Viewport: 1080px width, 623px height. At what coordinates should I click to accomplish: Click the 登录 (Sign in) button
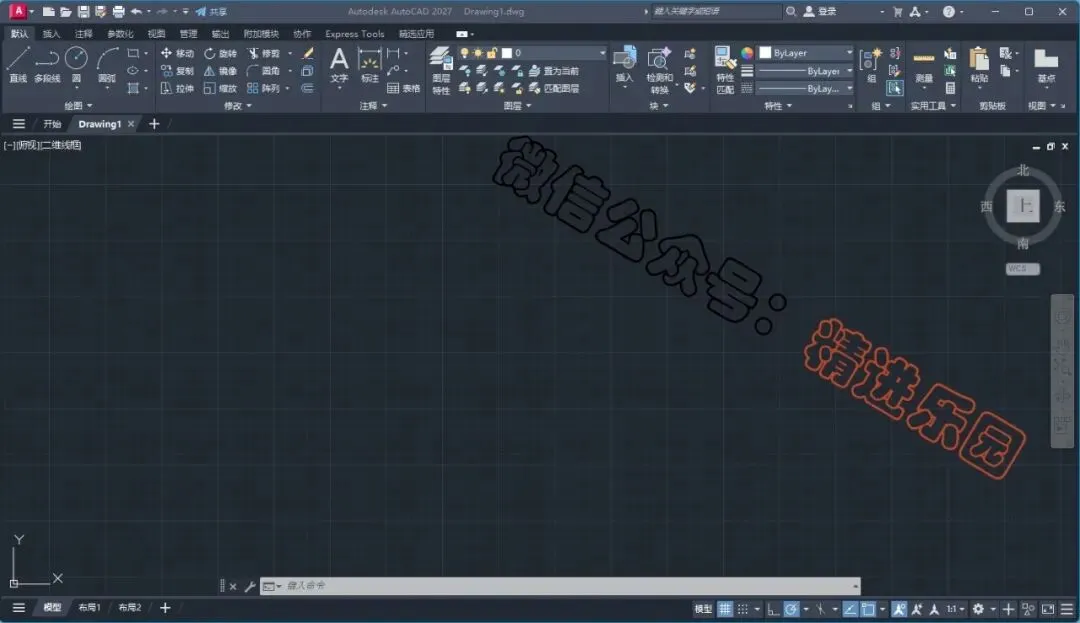click(820, 12)
